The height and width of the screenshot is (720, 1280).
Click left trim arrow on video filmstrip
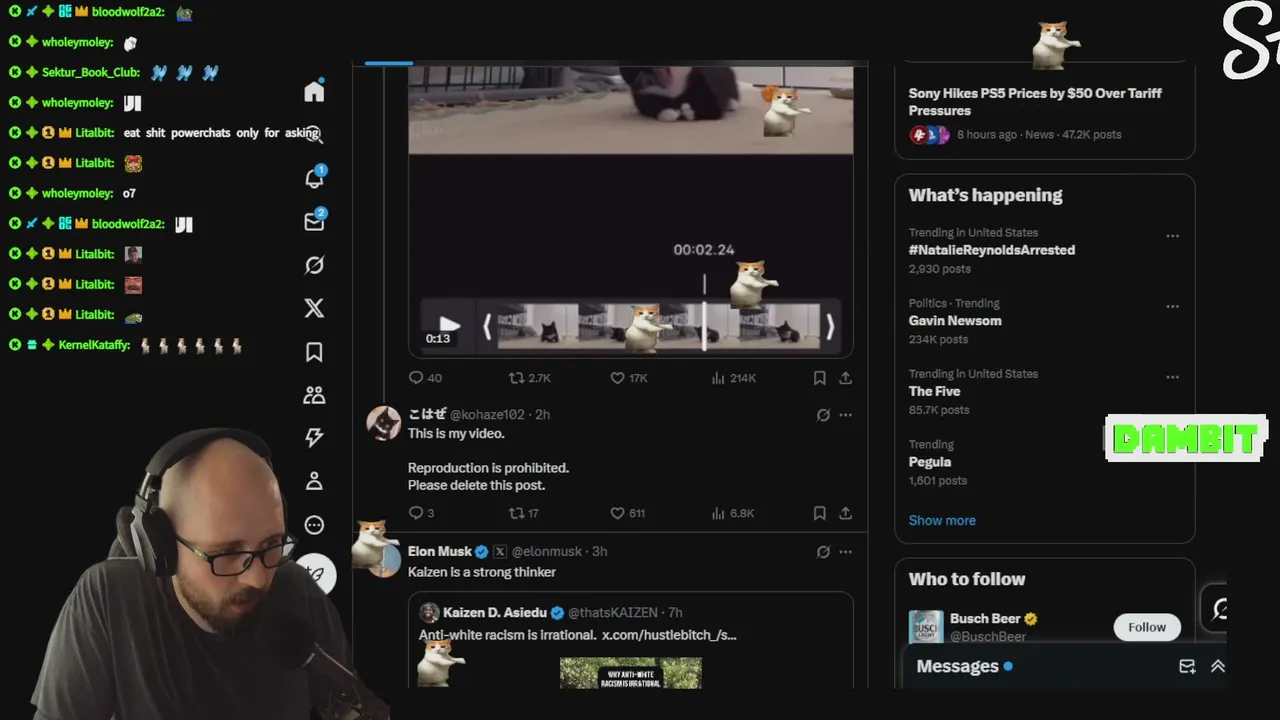(487, 326)
